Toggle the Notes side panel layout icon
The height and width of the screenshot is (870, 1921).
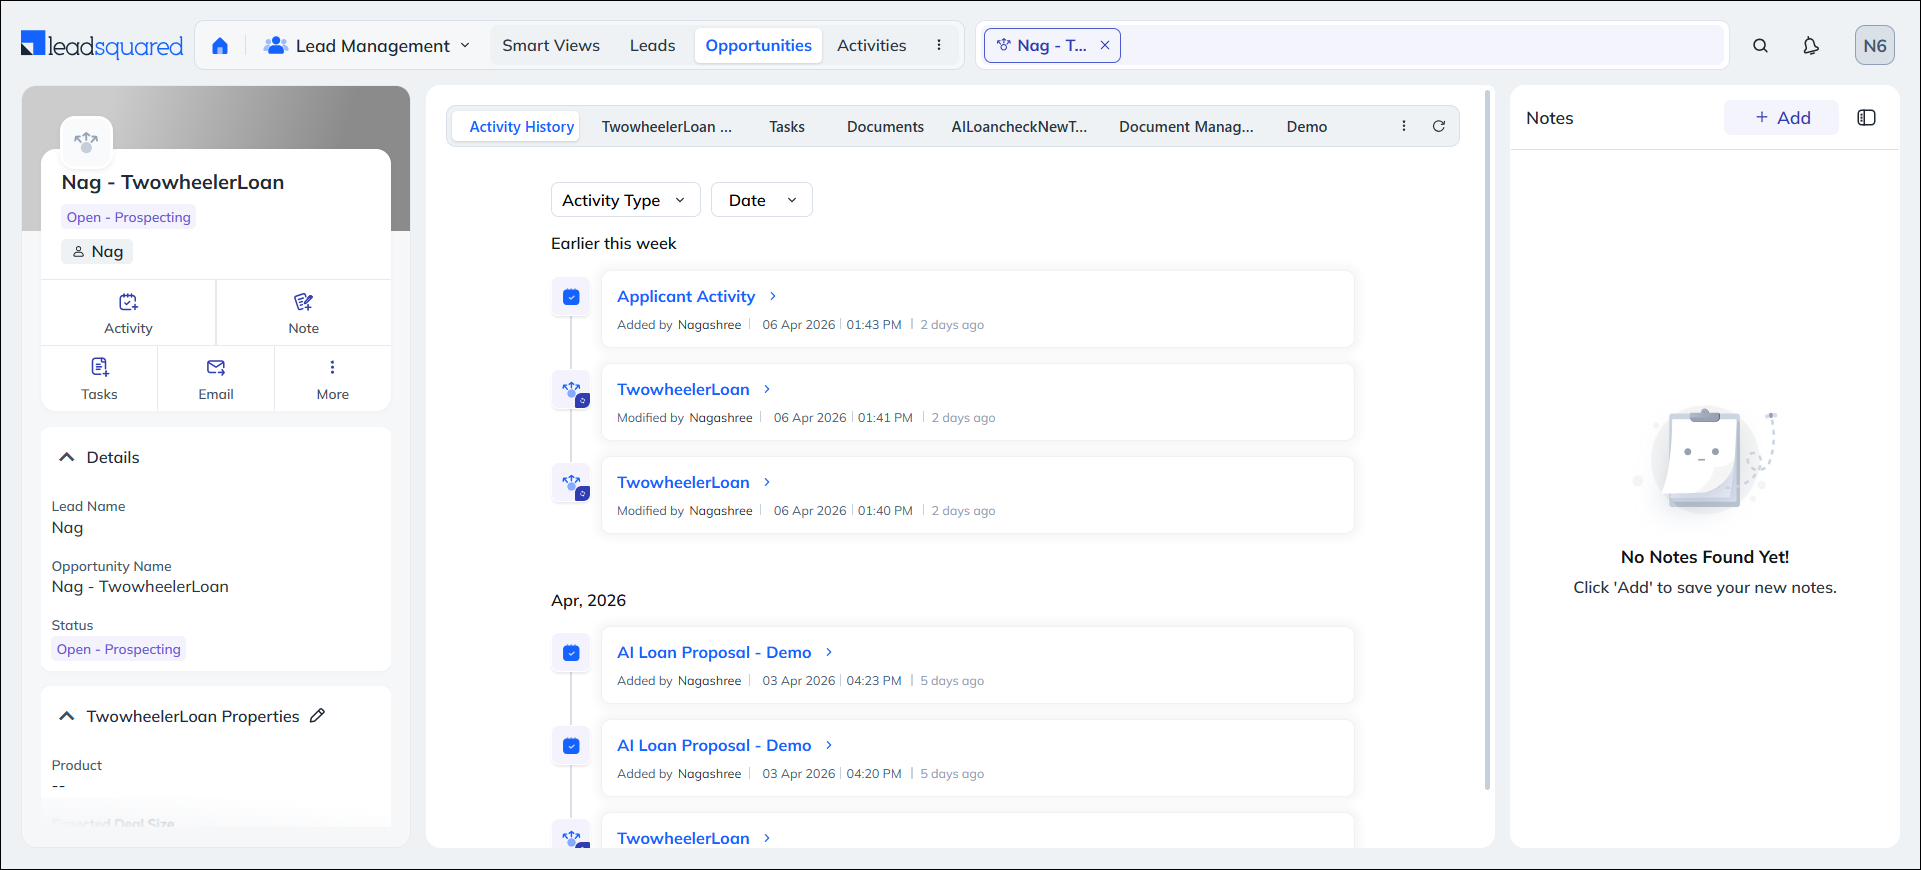point(1867,118)
